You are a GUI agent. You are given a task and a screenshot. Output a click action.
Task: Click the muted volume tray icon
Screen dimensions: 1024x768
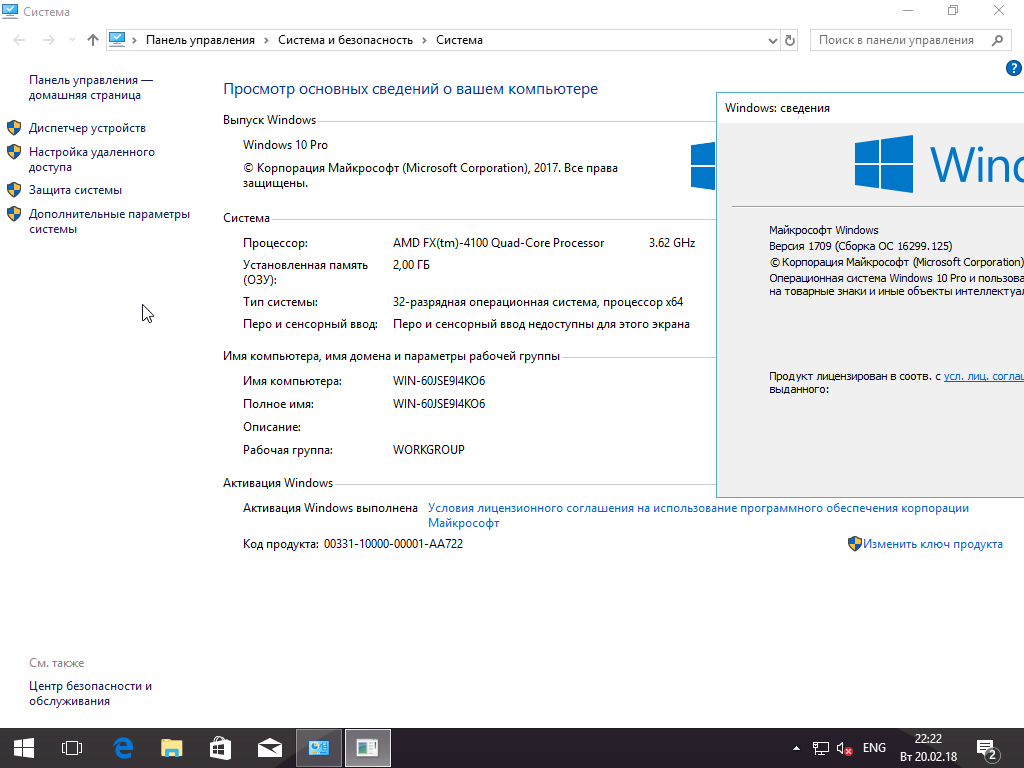coord(844,748)
